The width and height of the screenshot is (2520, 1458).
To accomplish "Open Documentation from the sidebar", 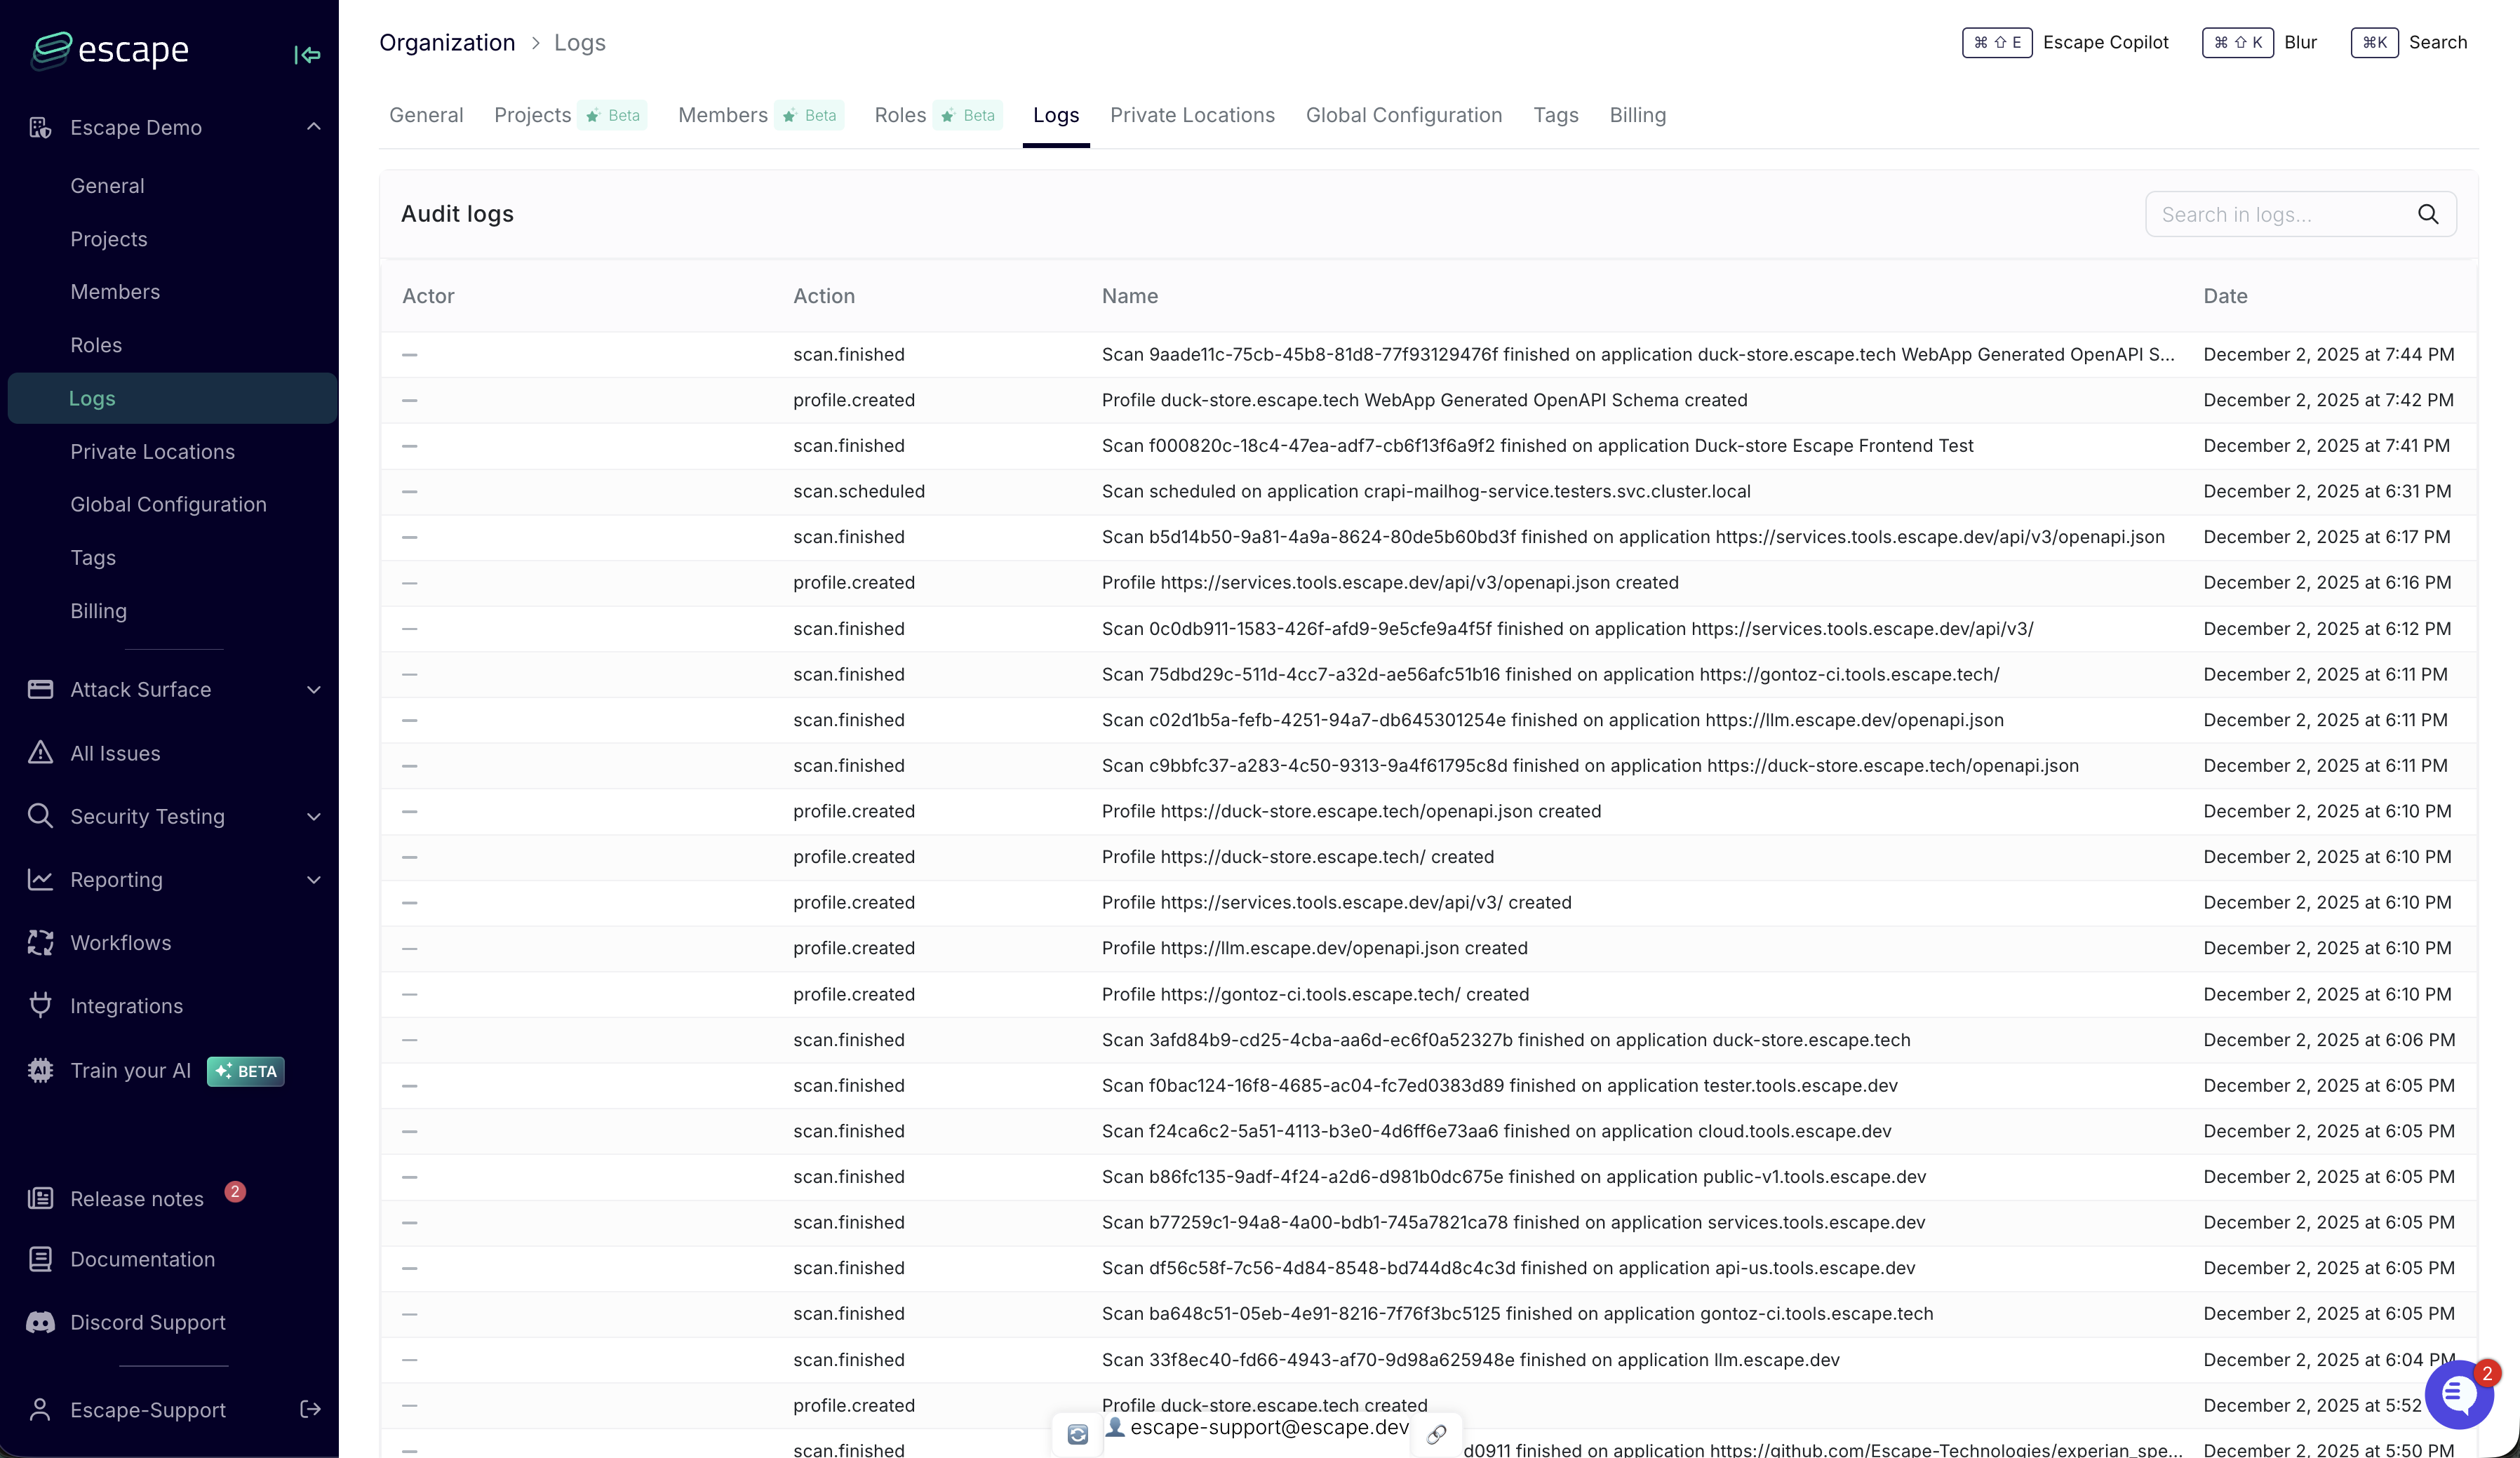I will point(142,1259).
